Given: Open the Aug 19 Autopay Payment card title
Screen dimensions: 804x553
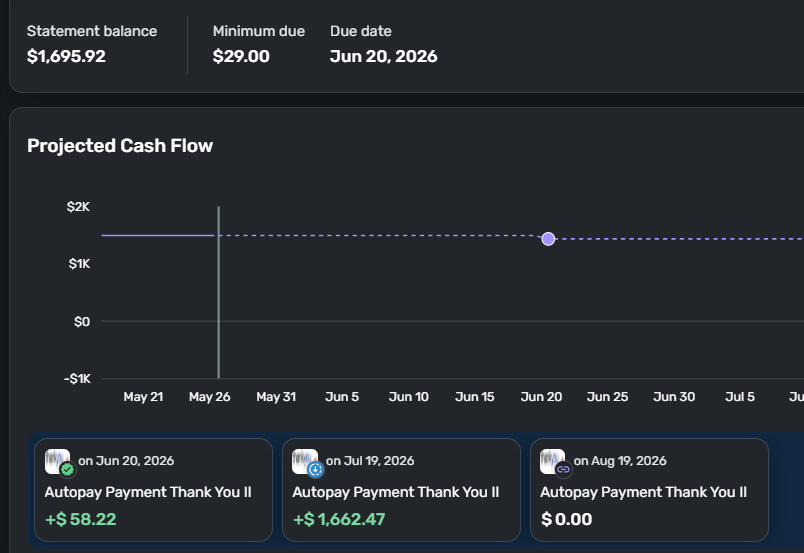Looking at the screenshot, I should 643,492.
